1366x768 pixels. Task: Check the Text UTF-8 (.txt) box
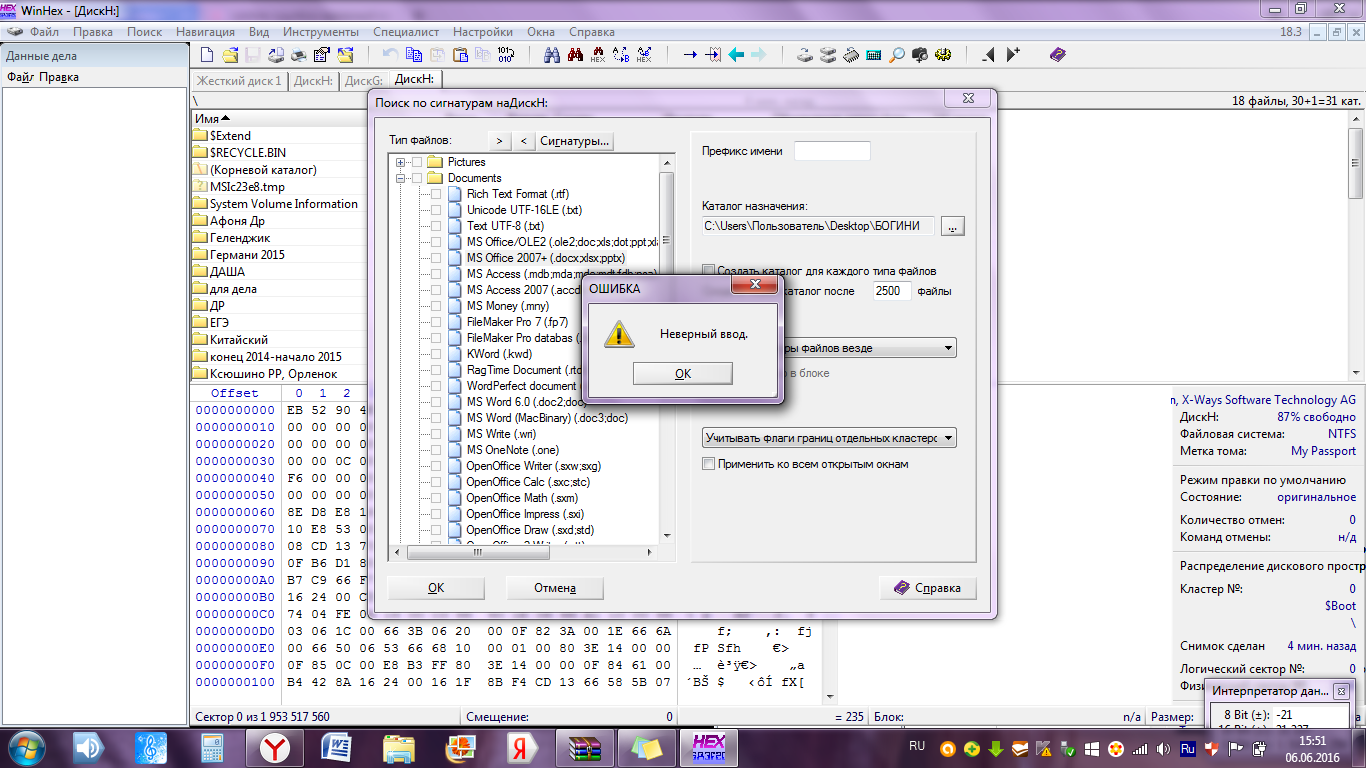click(435, 226)
